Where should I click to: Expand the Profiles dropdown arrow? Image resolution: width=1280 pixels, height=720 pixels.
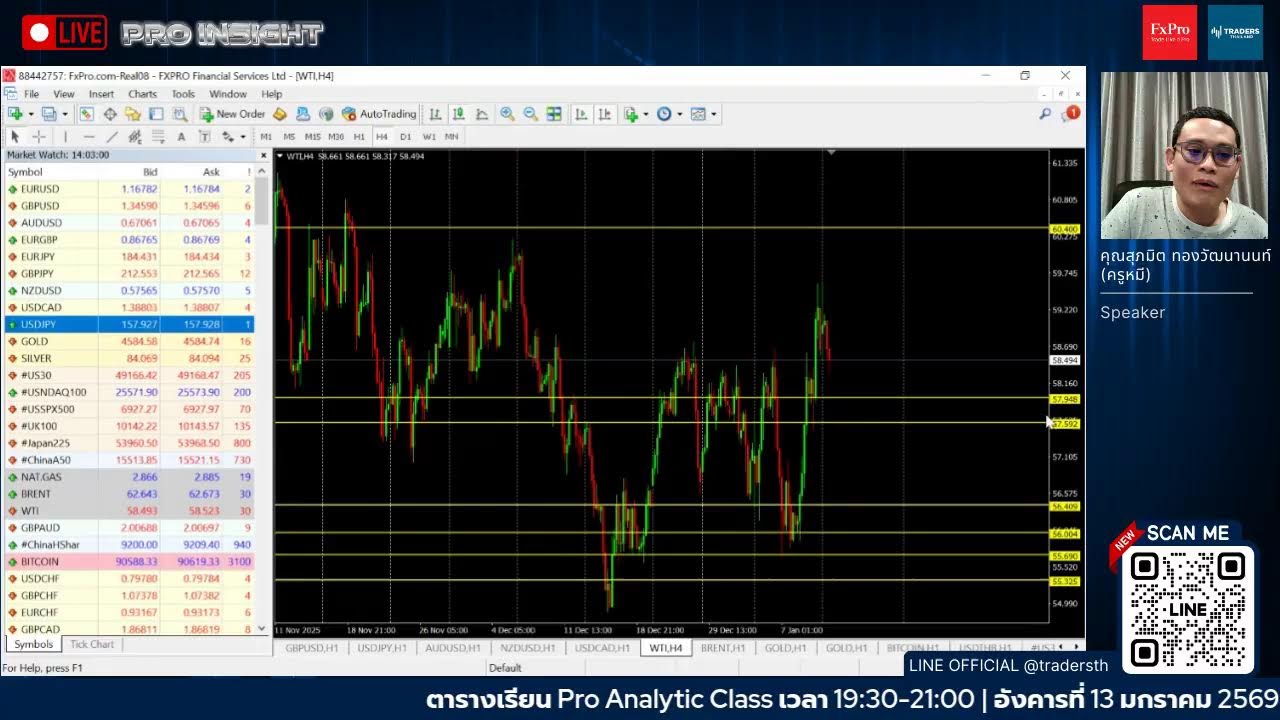pos(65,114)
